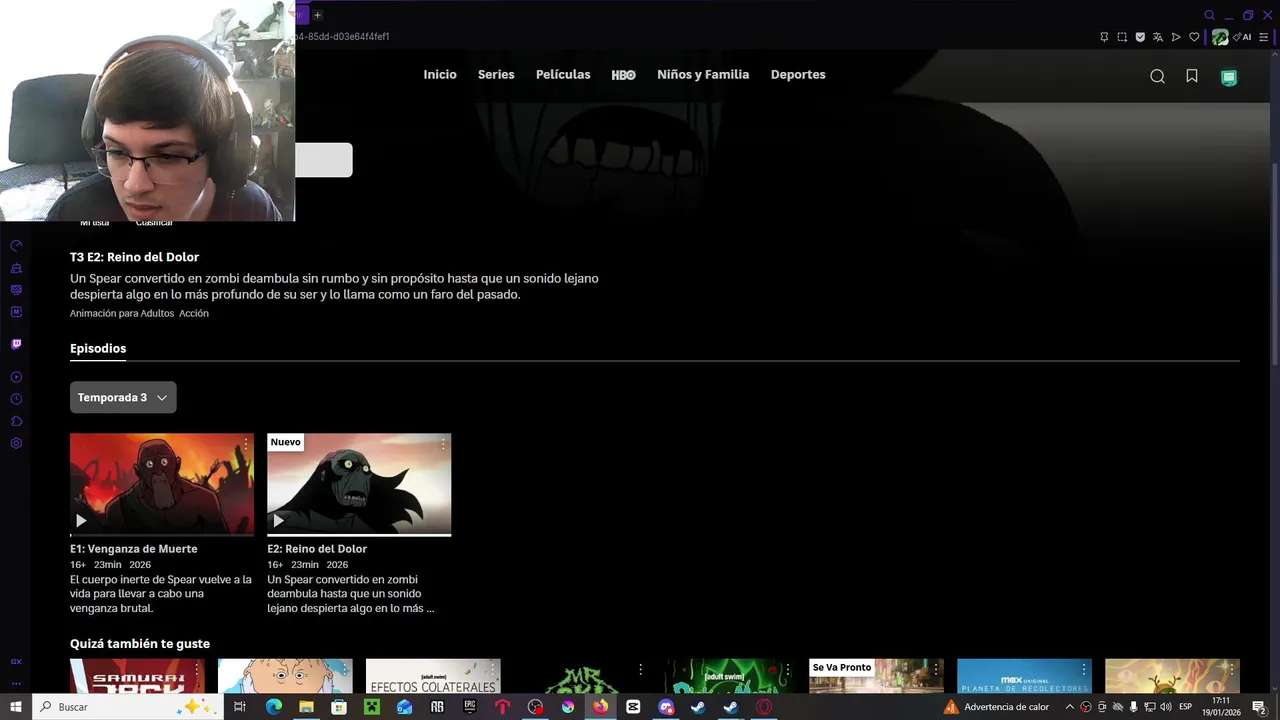1280x720 pixels.
Task: Show hidden system tray icons chevron
Action: pos(1069,707)
